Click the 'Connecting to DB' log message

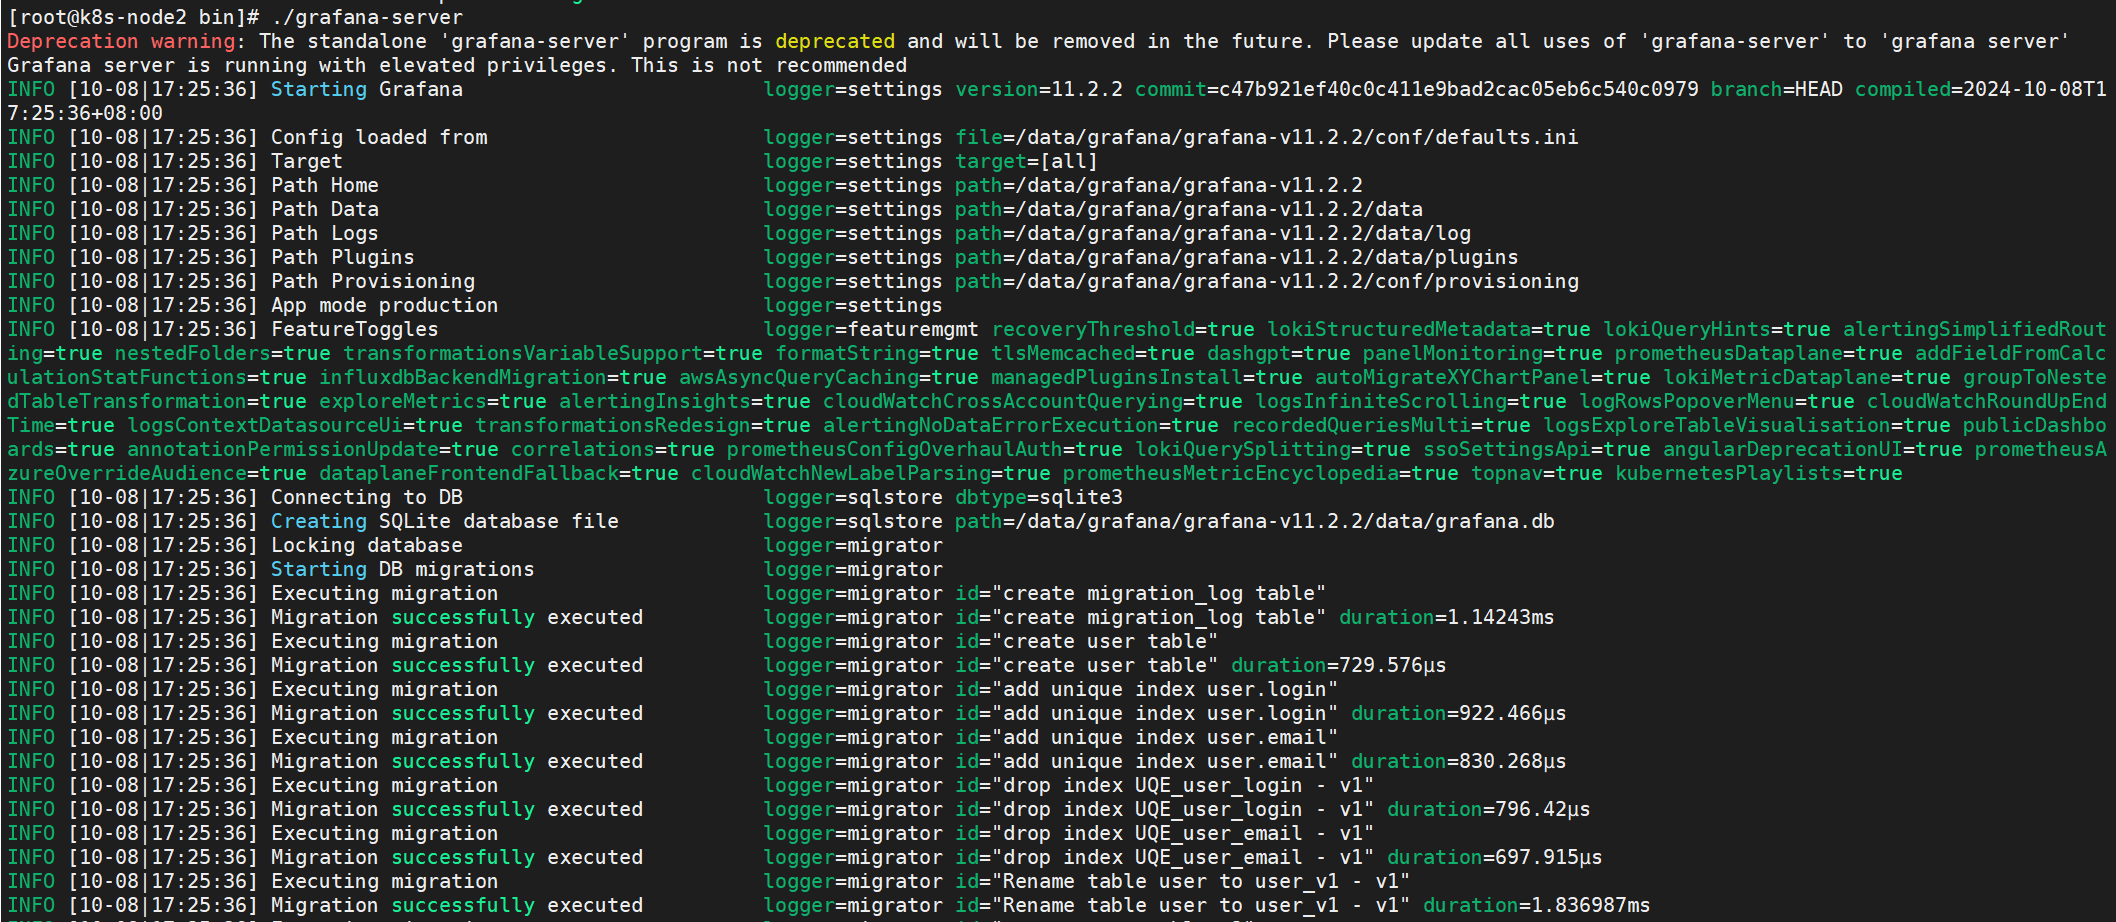[367, 497]
